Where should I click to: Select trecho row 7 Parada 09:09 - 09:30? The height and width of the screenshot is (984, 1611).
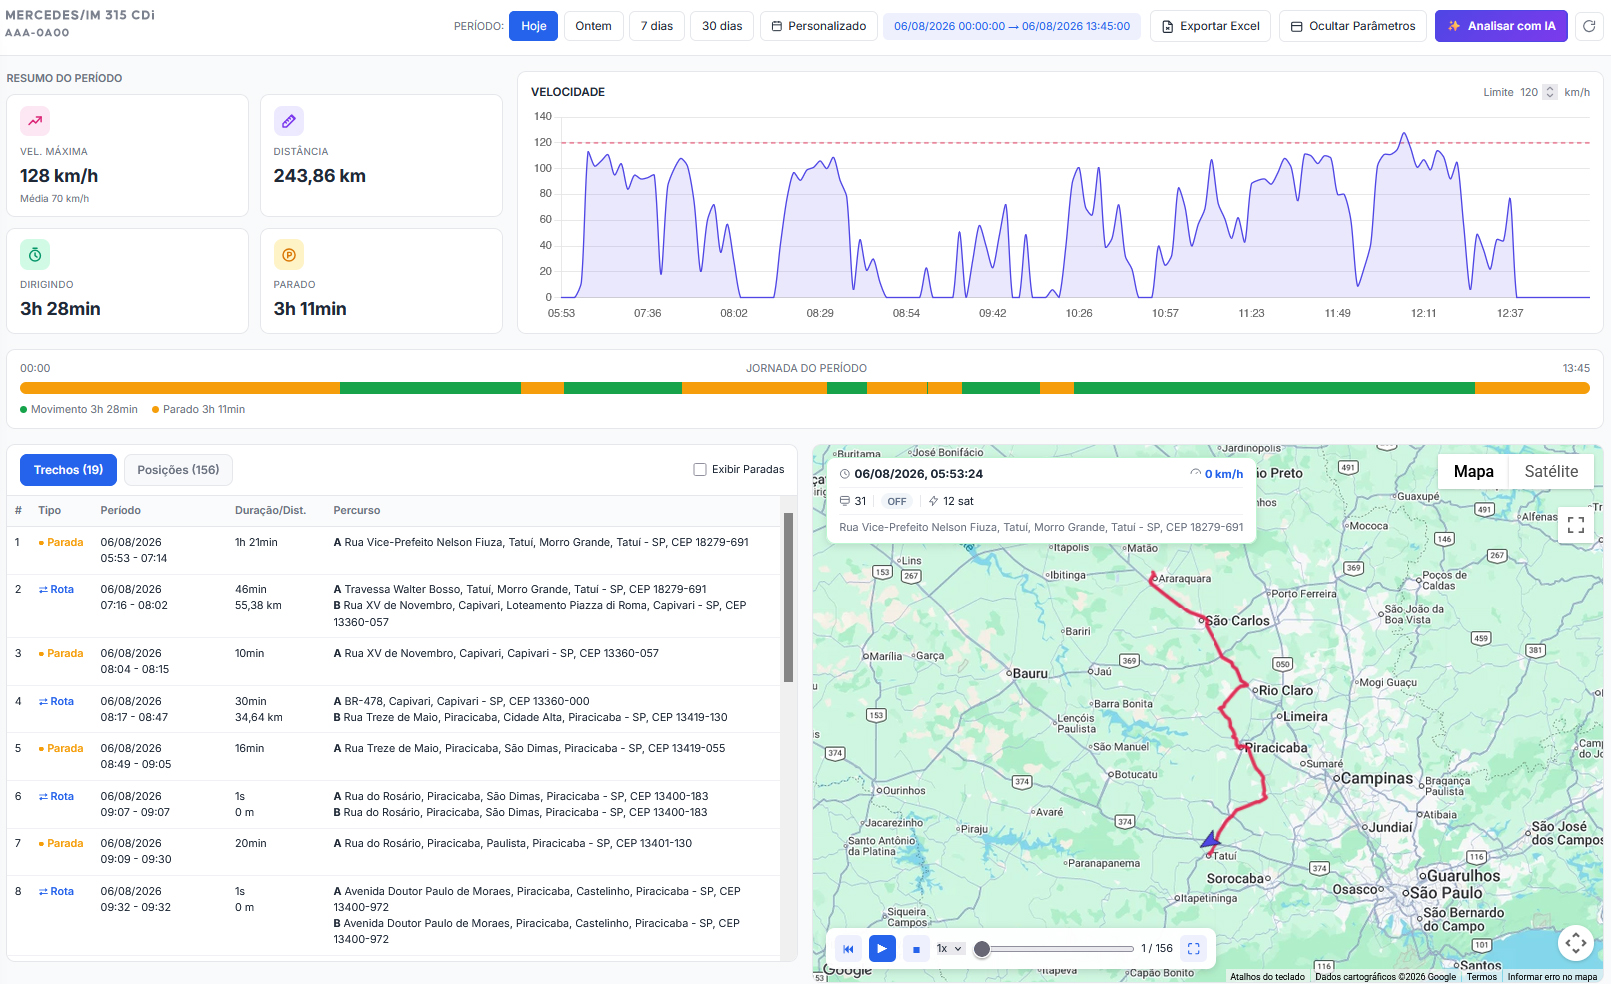394,851
